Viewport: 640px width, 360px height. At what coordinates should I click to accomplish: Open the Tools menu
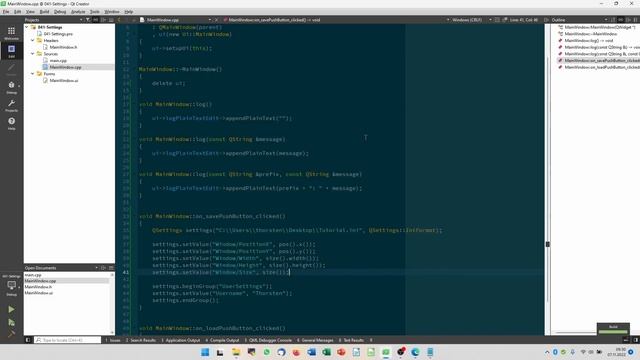[x=95, y=12]
